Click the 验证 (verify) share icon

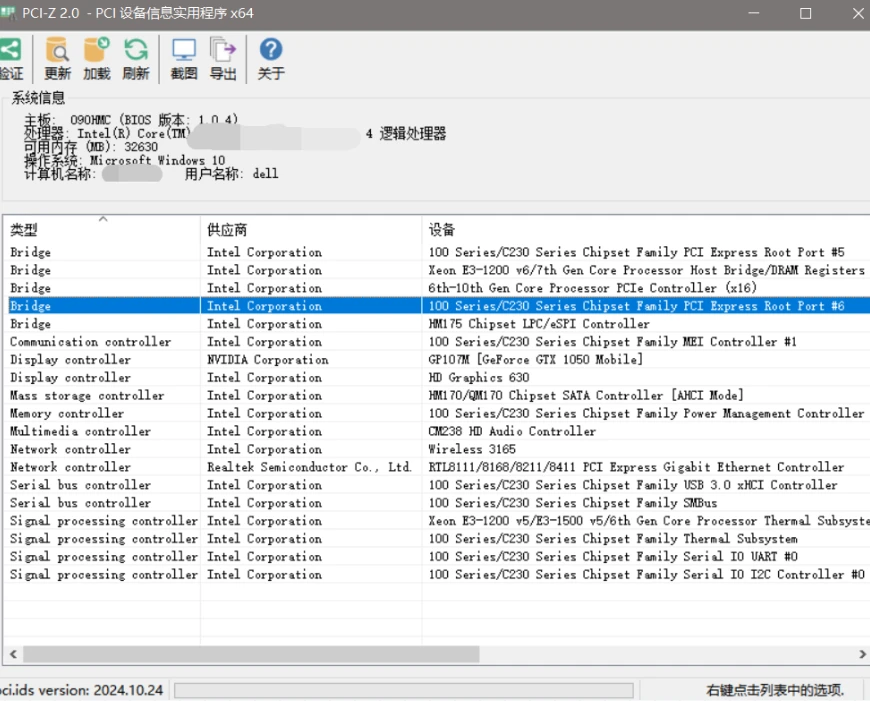(x=9, y=50)
